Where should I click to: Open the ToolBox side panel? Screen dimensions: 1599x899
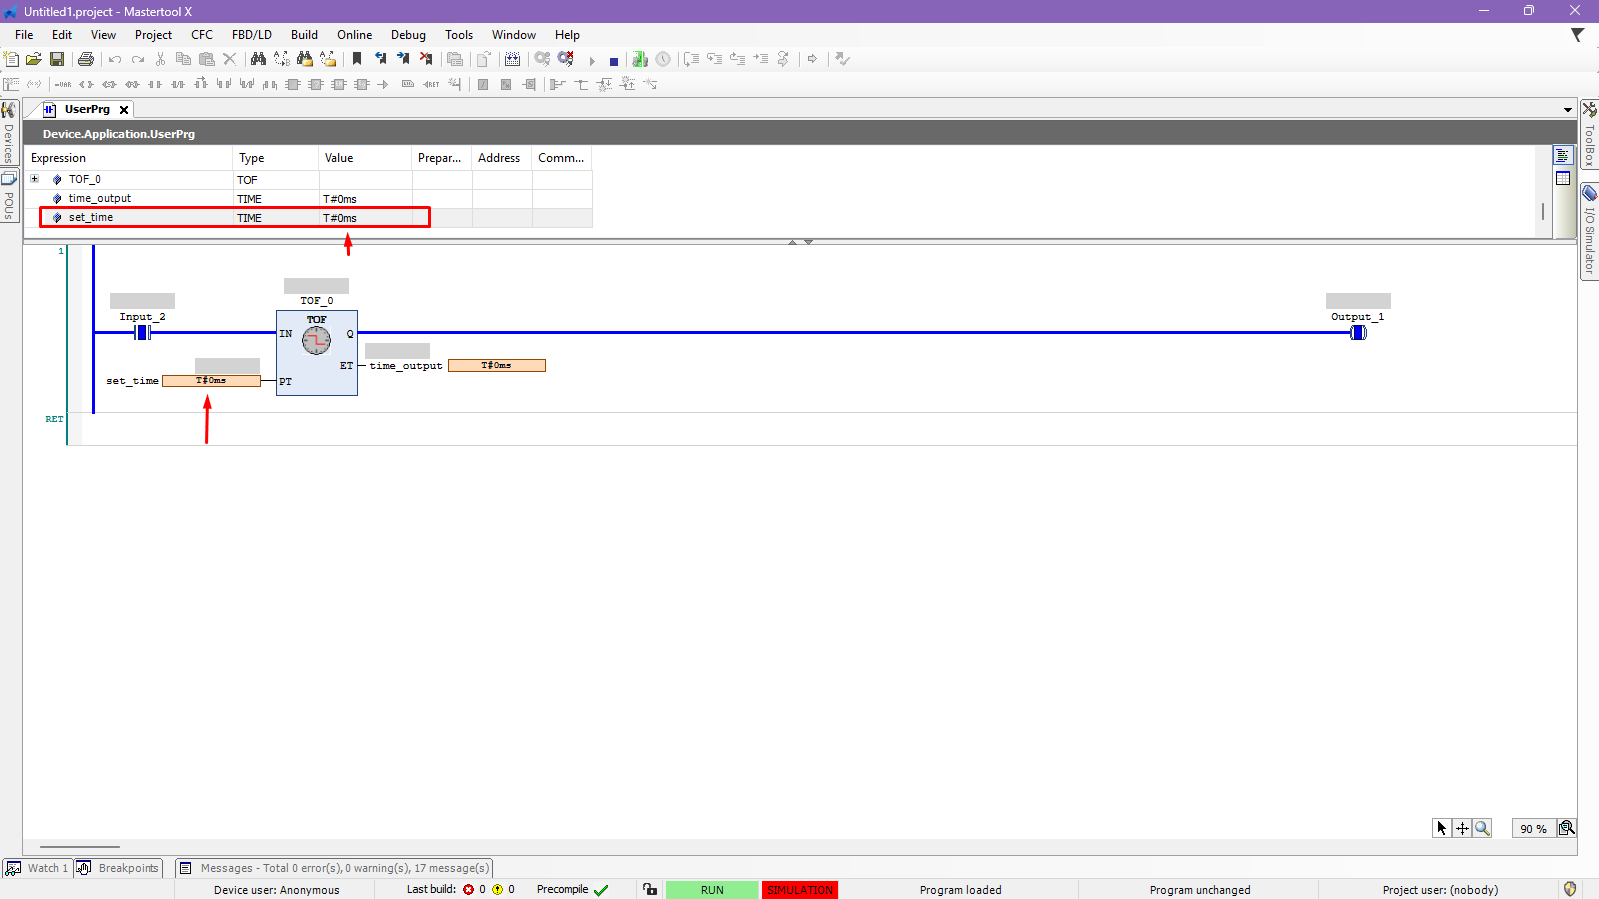tap(1589, 134)
